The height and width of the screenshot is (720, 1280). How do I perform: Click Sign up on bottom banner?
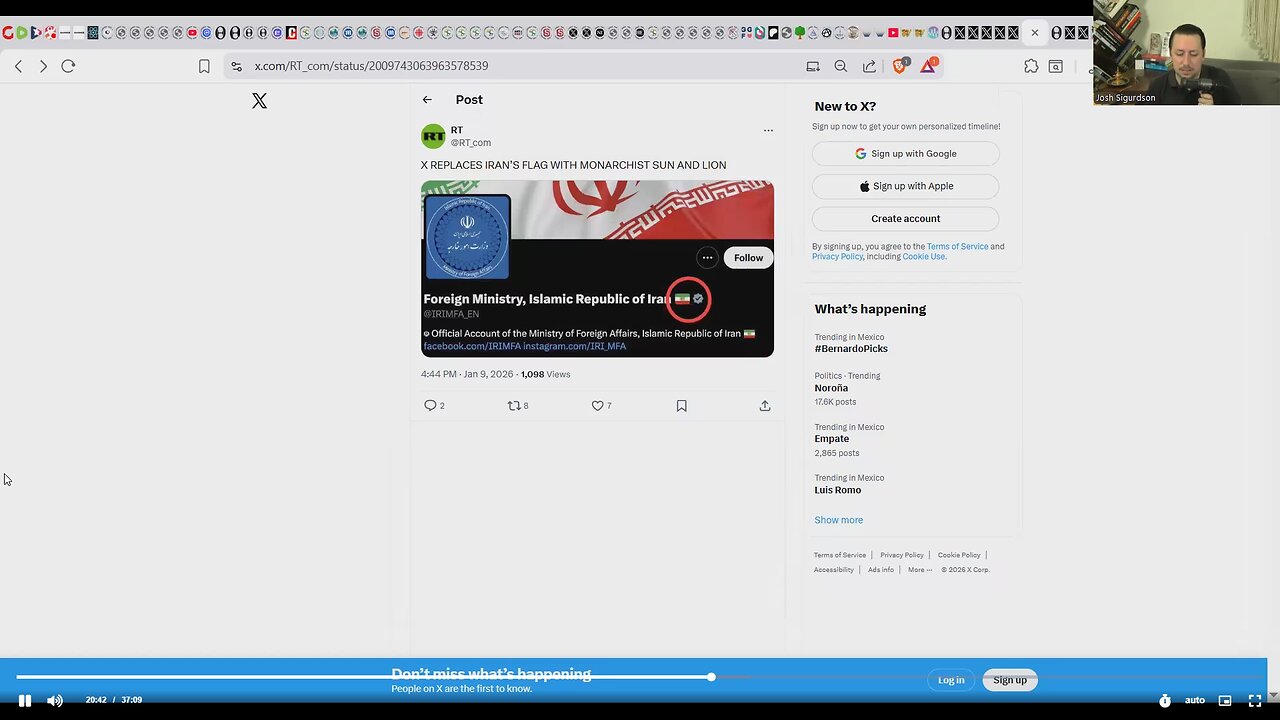(1010, 680)
